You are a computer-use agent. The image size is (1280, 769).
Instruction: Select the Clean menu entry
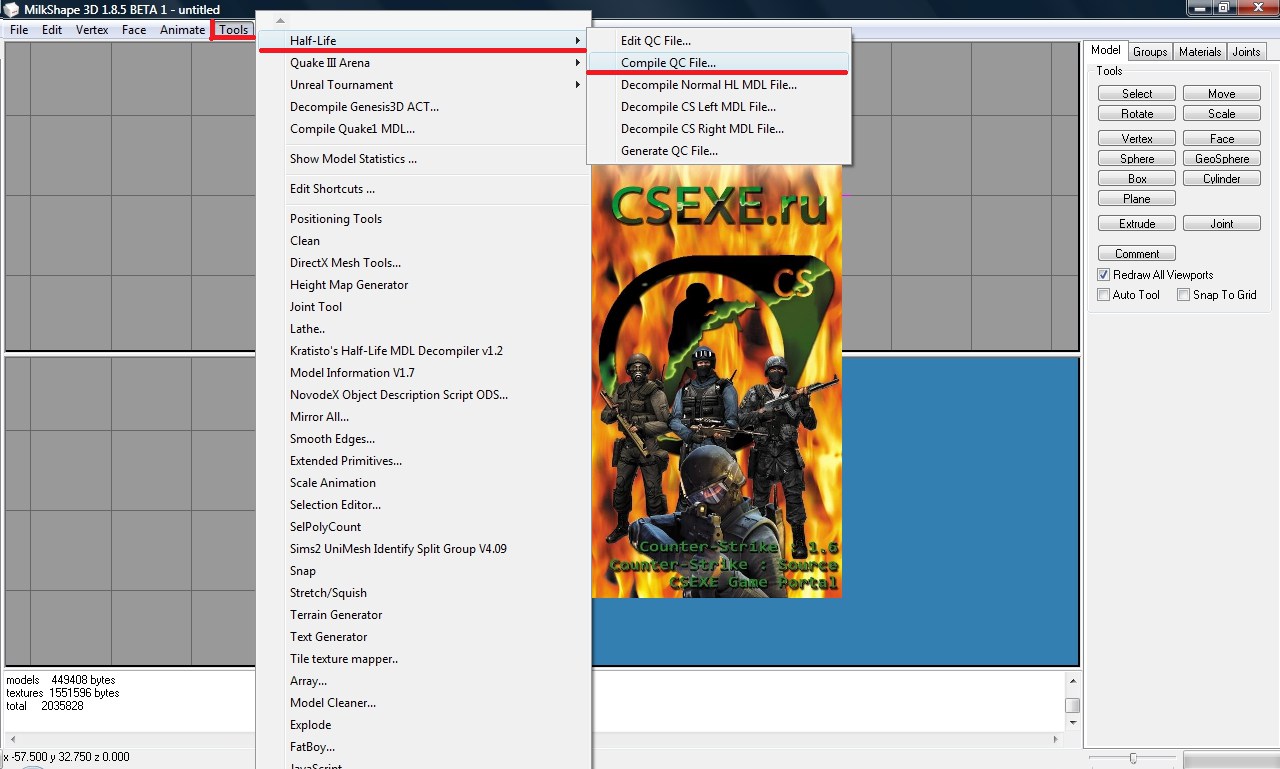coord(423,241)
